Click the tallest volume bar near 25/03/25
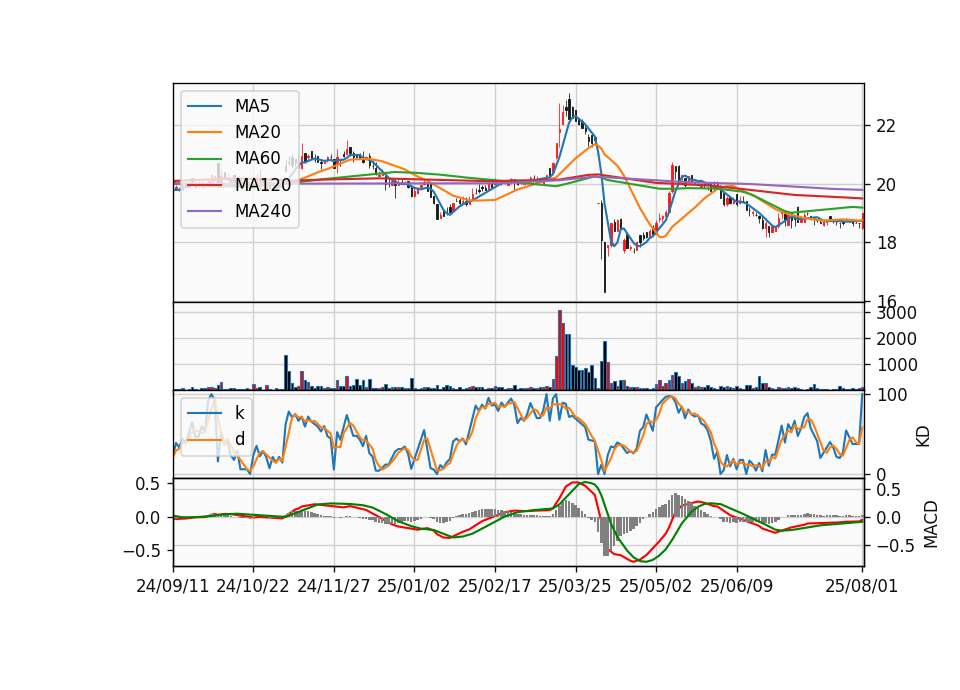The height and width of the screenshot is (690, 960). coord(560,350)
